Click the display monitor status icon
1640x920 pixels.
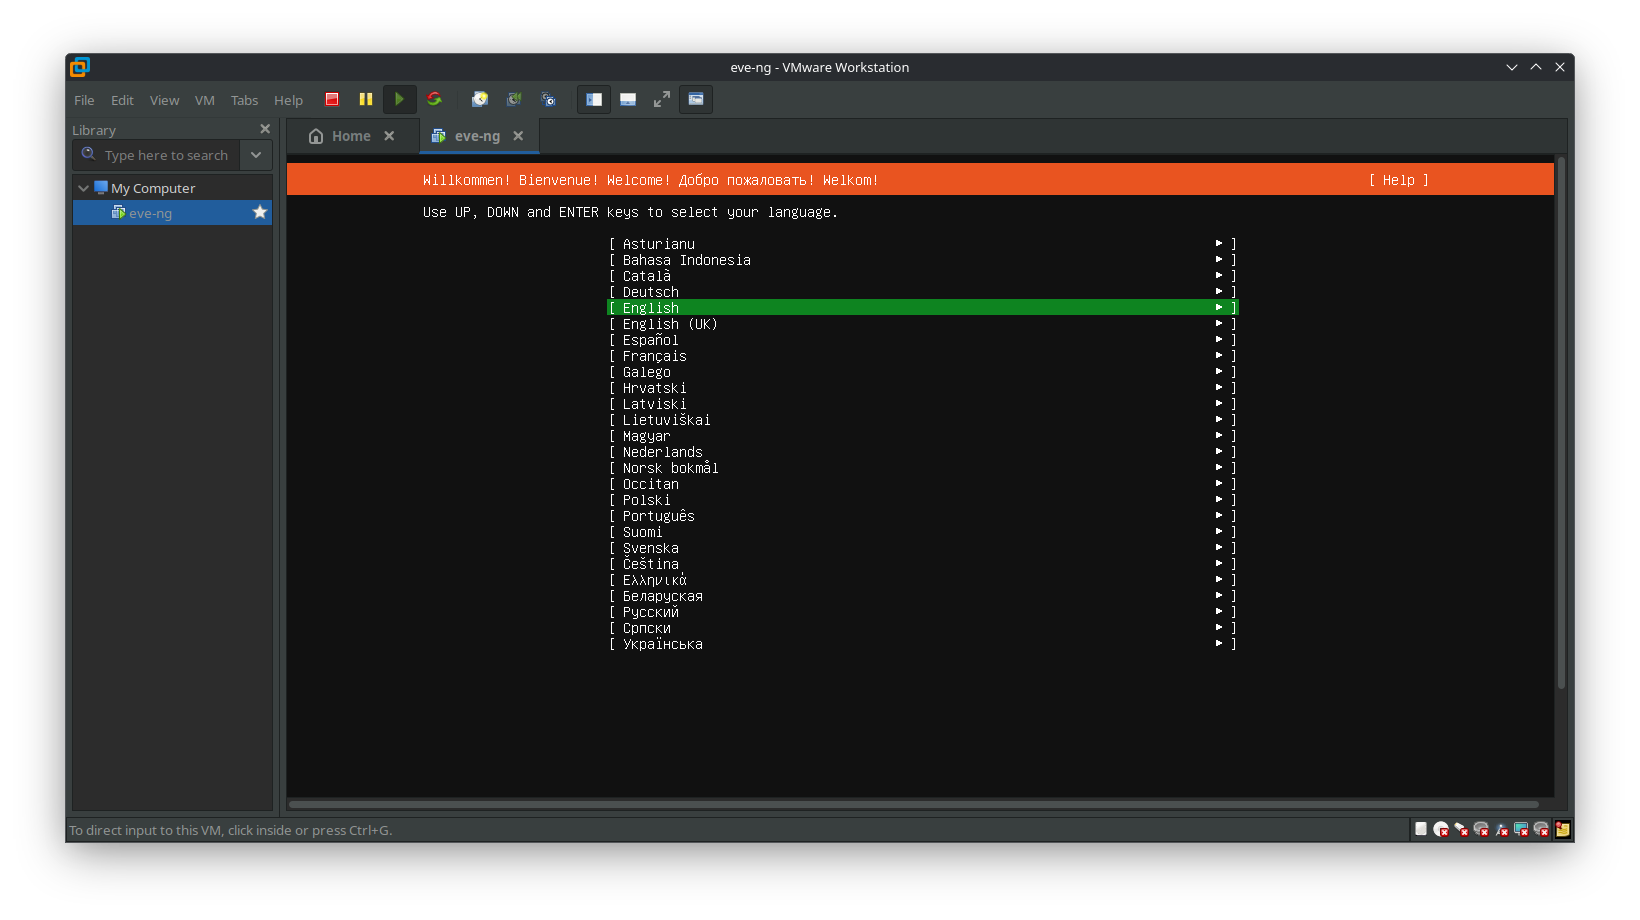pyautogui.click(x=1521, y=829)
